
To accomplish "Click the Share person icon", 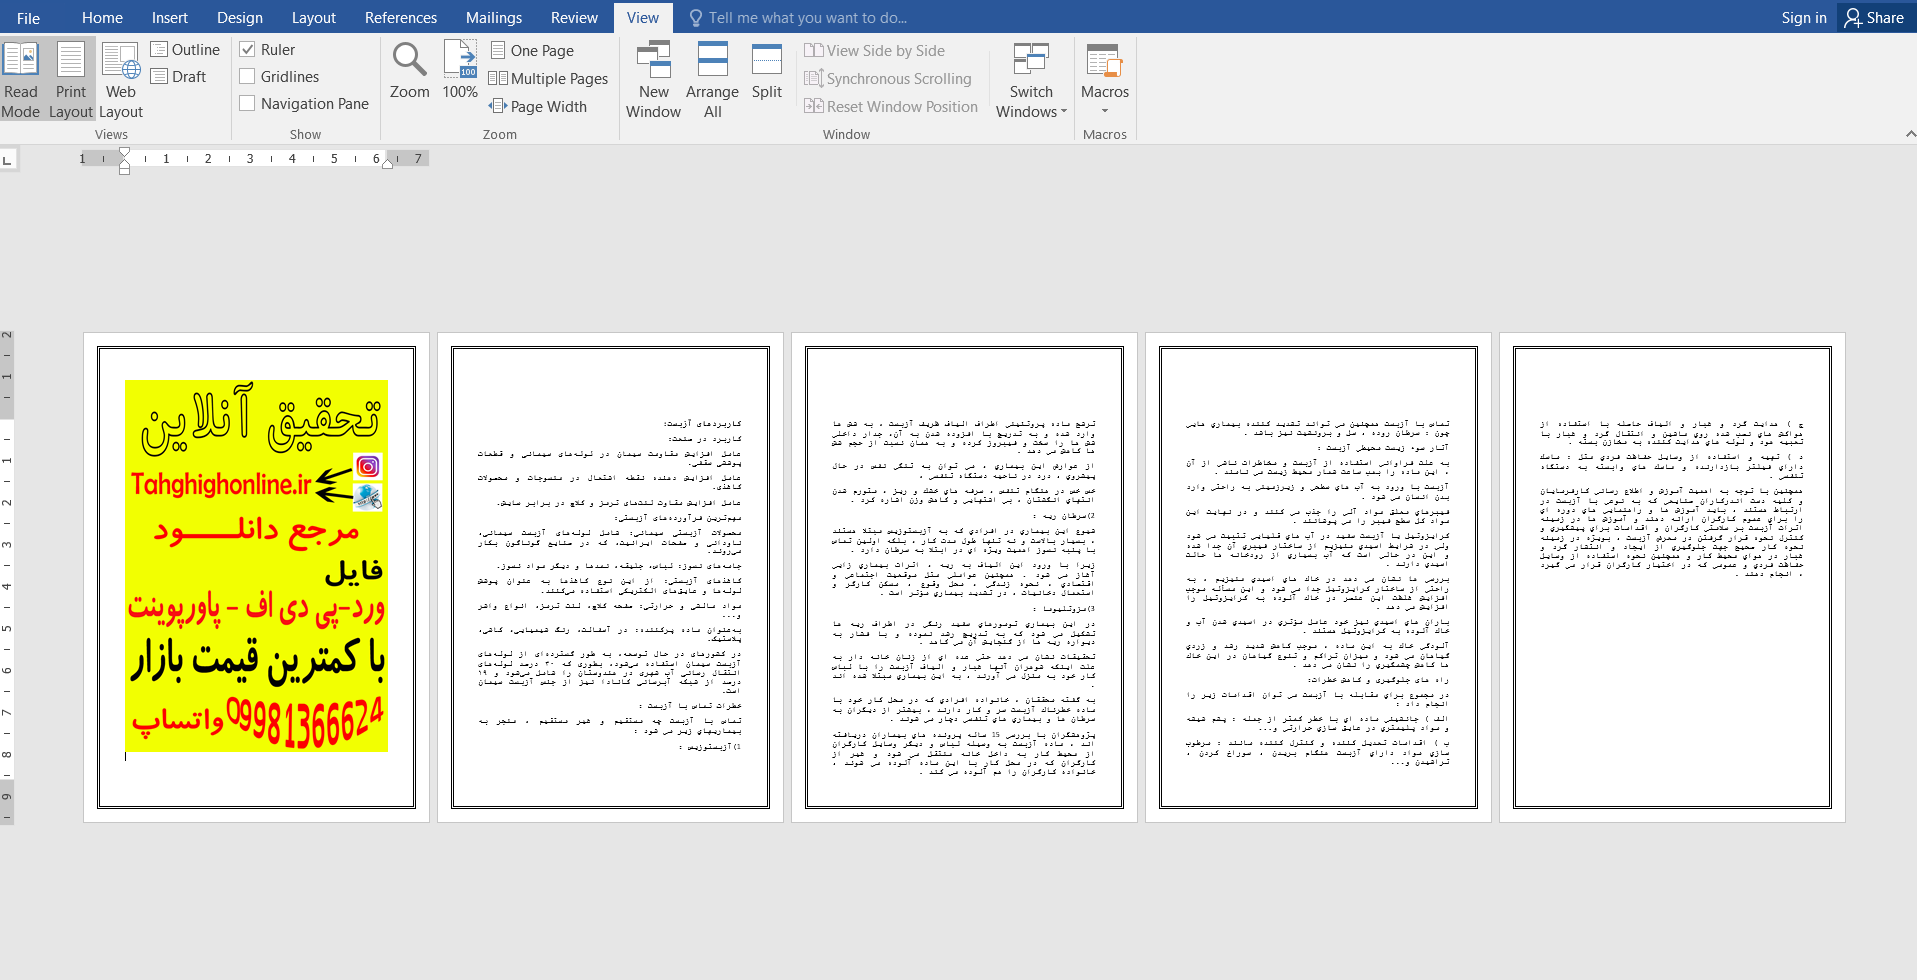I will 1853,17.
